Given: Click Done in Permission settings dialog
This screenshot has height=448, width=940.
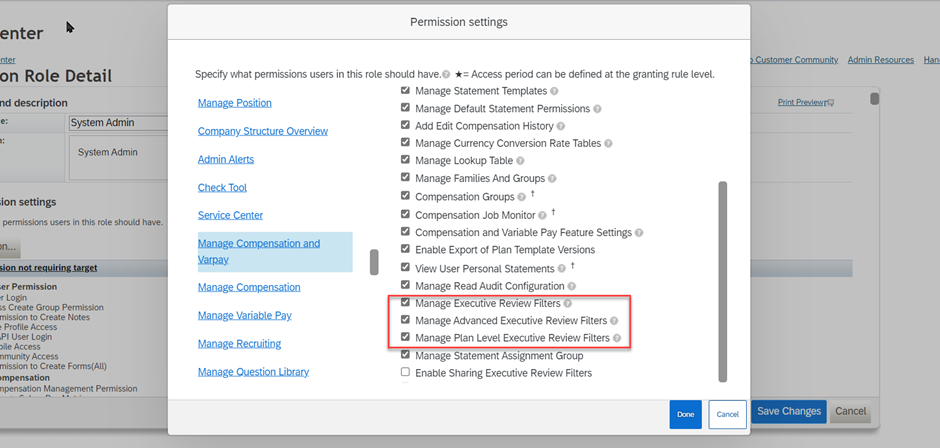Looking at the screenshot, I should (x=685, y=414).
